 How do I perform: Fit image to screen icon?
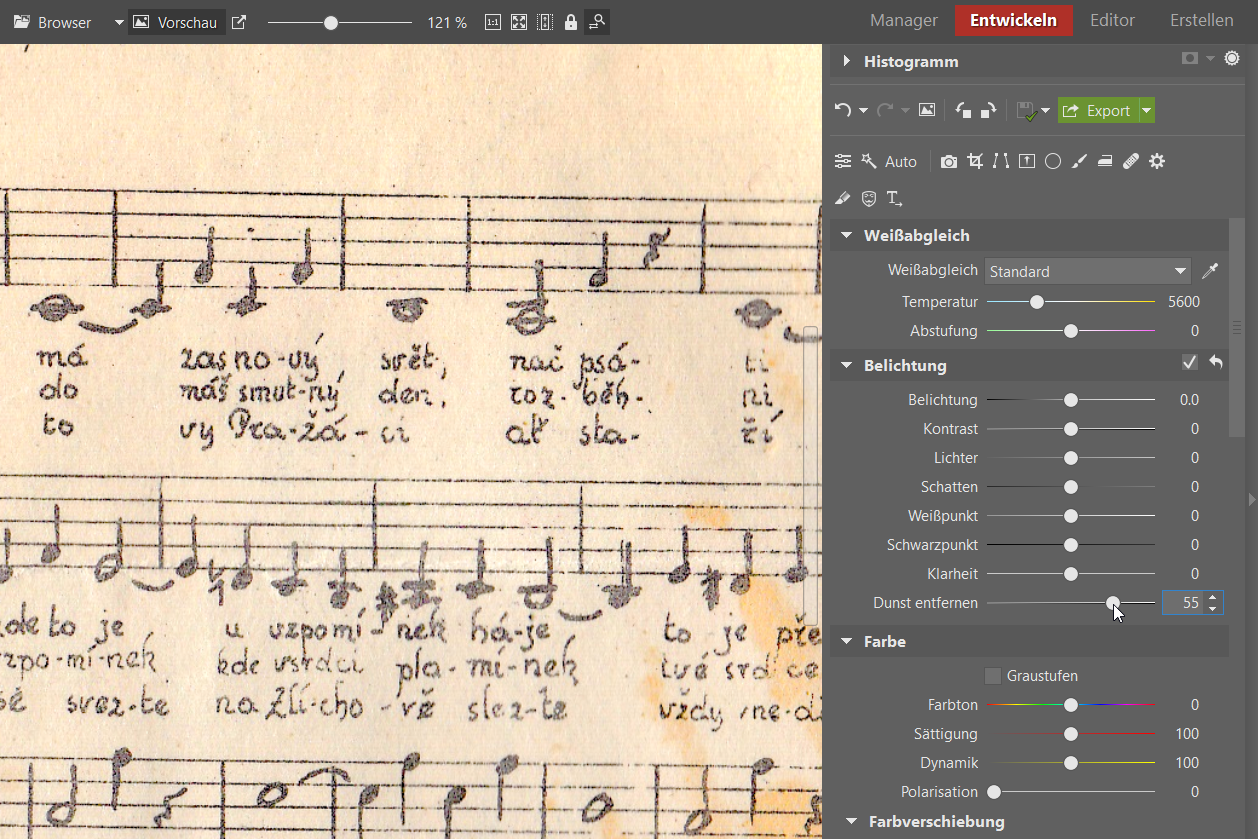click(519, 22)
